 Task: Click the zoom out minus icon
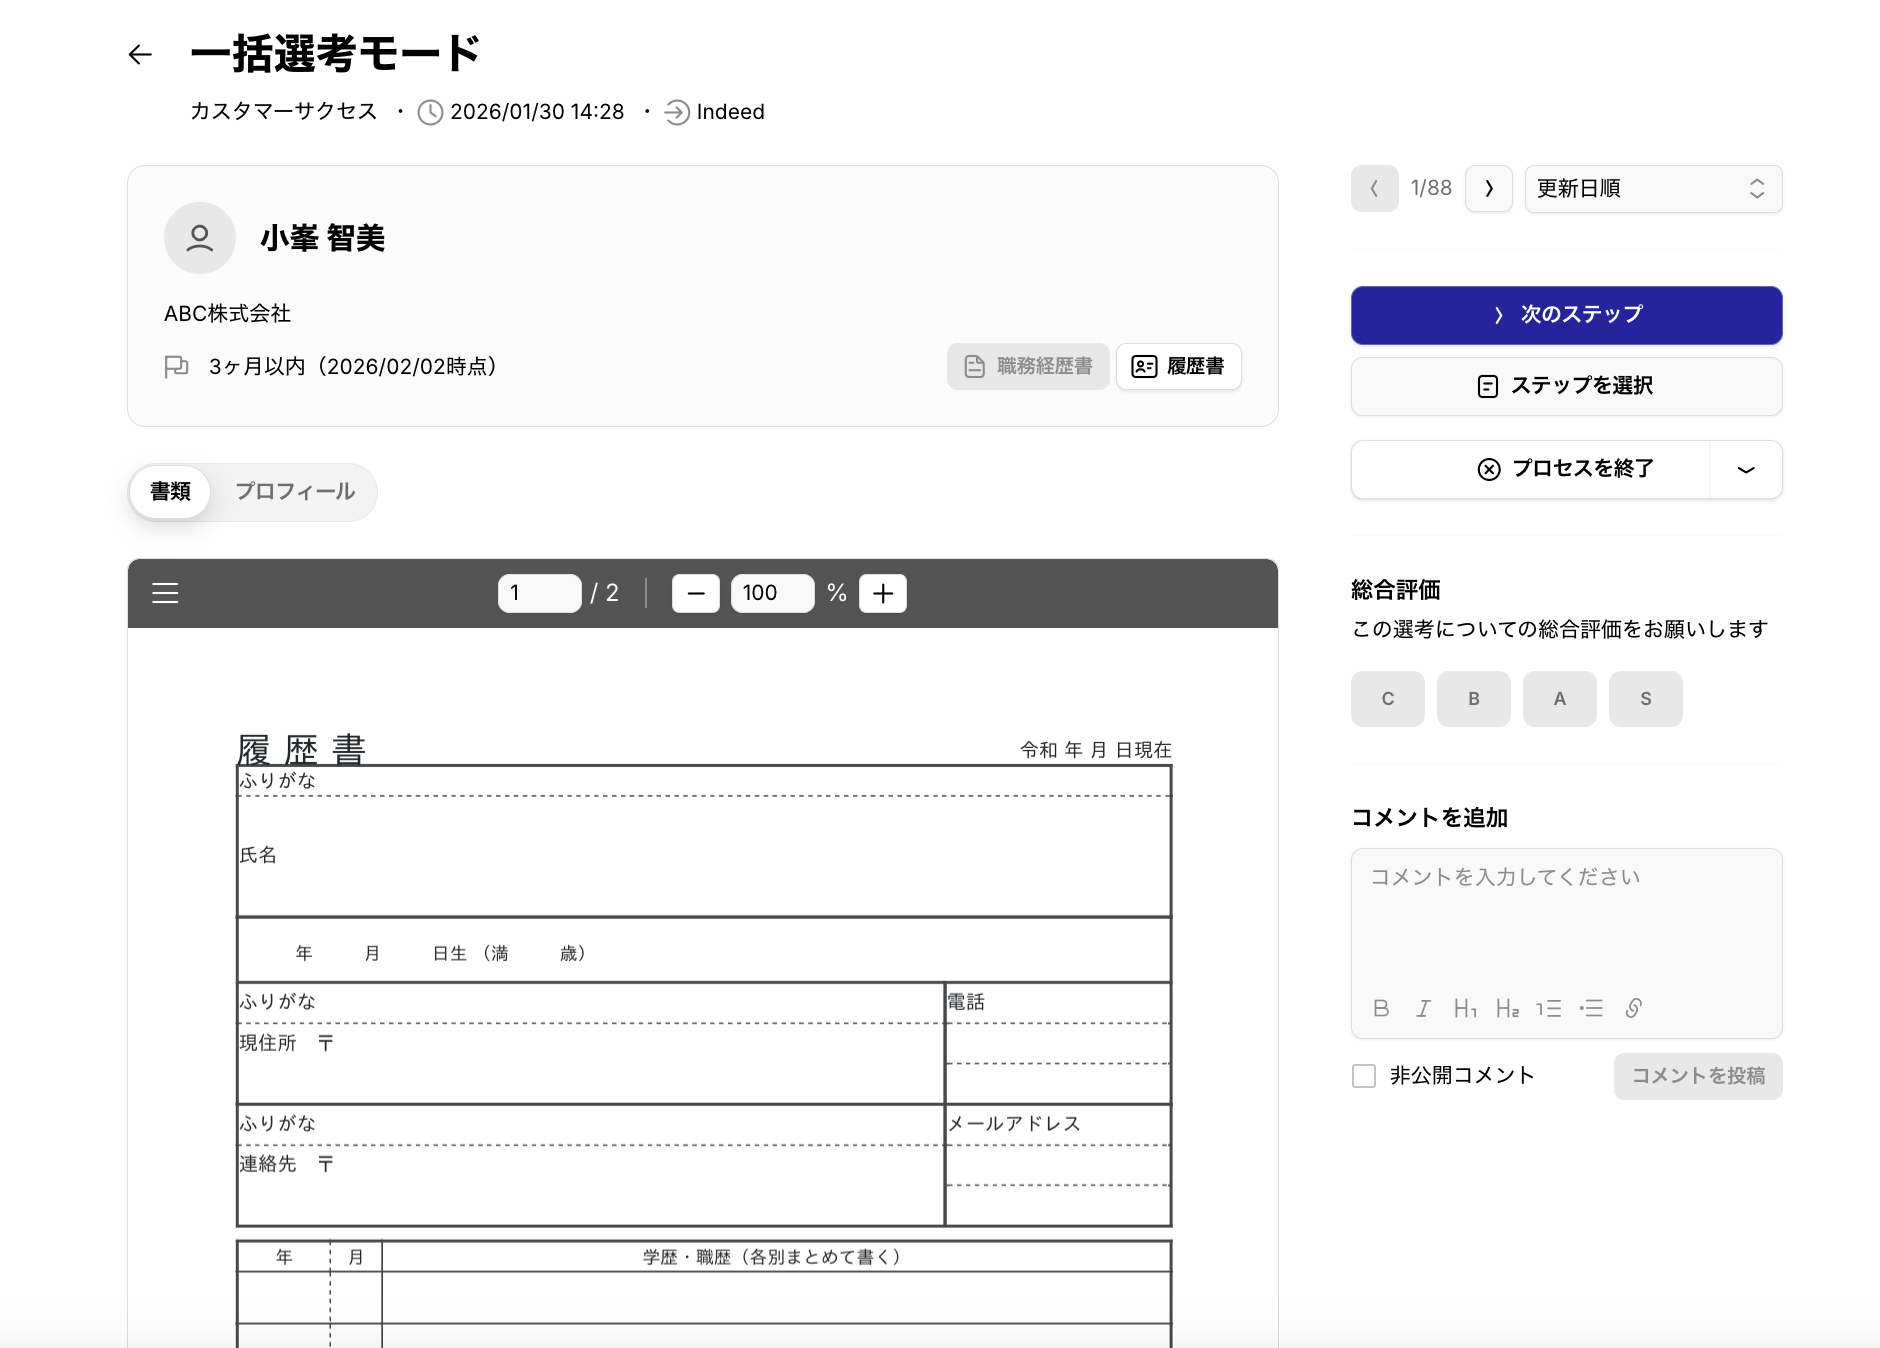pyautogui.click(x=695, y=593)
